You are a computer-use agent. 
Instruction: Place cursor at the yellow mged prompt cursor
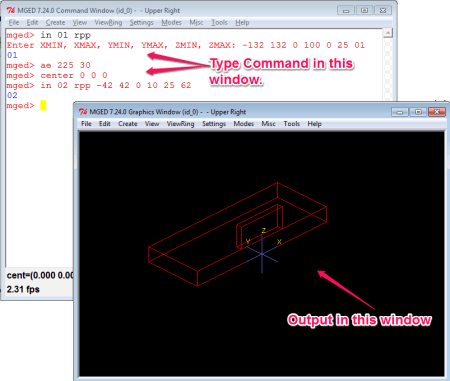pyautogui.click(x=43, y=106)
